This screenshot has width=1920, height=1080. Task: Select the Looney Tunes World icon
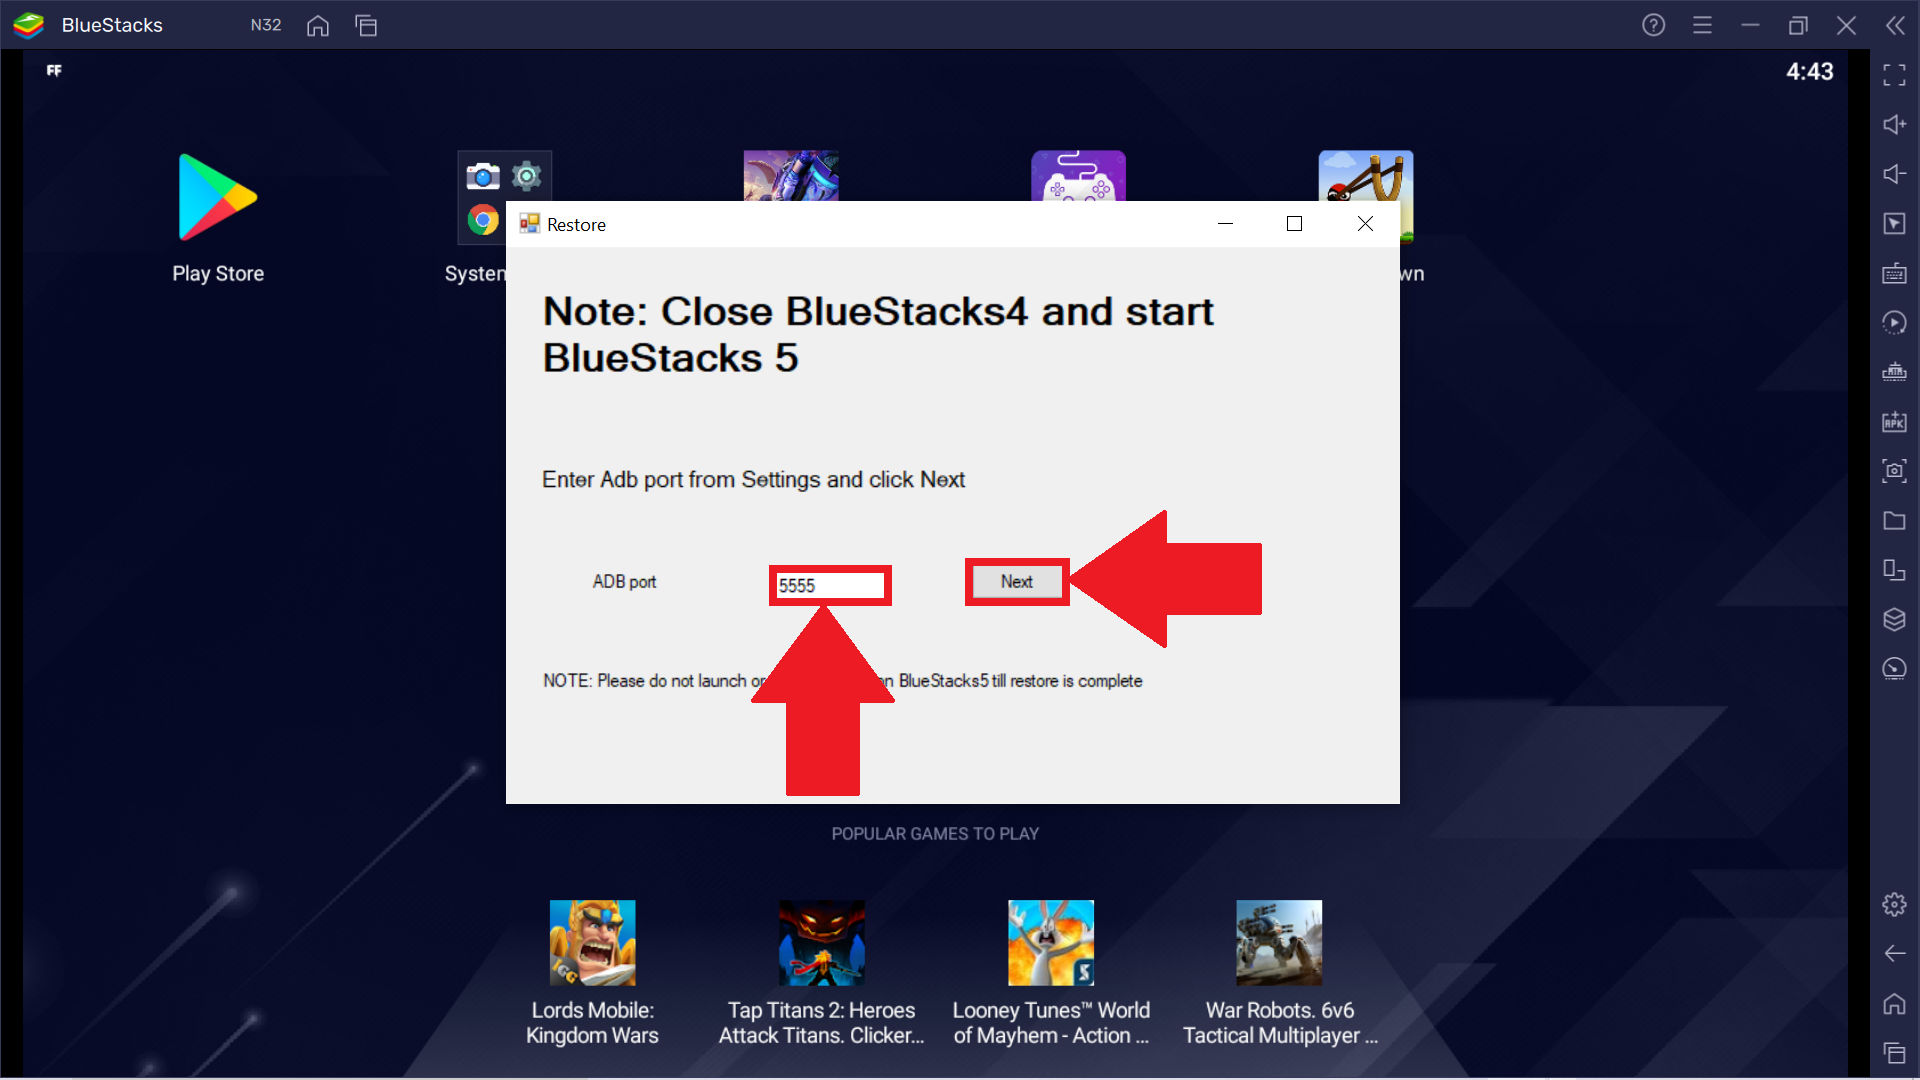tap(1052, 942)
